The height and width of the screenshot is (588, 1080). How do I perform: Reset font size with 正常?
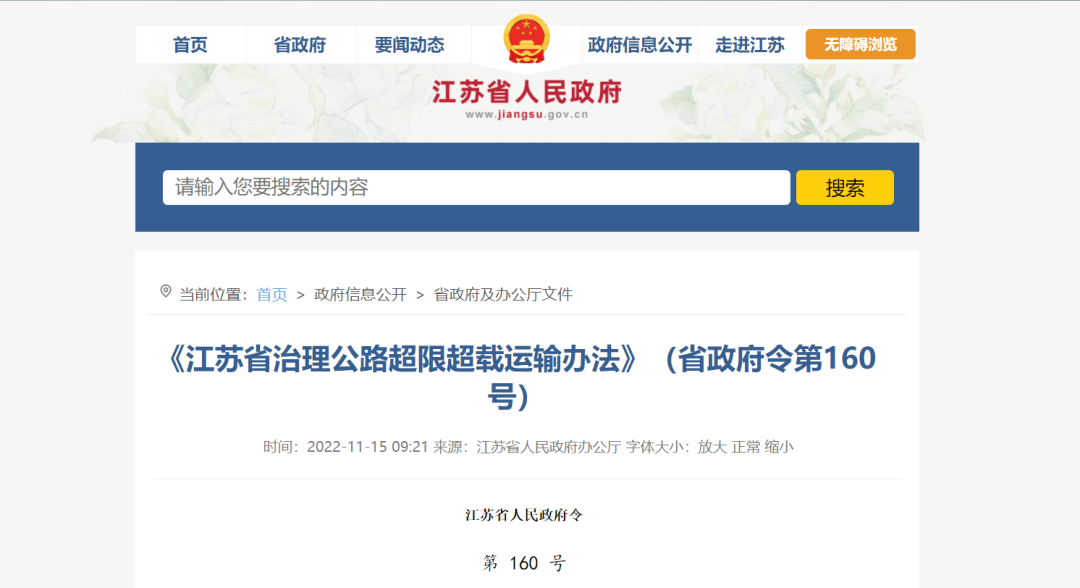pos(746,447)
